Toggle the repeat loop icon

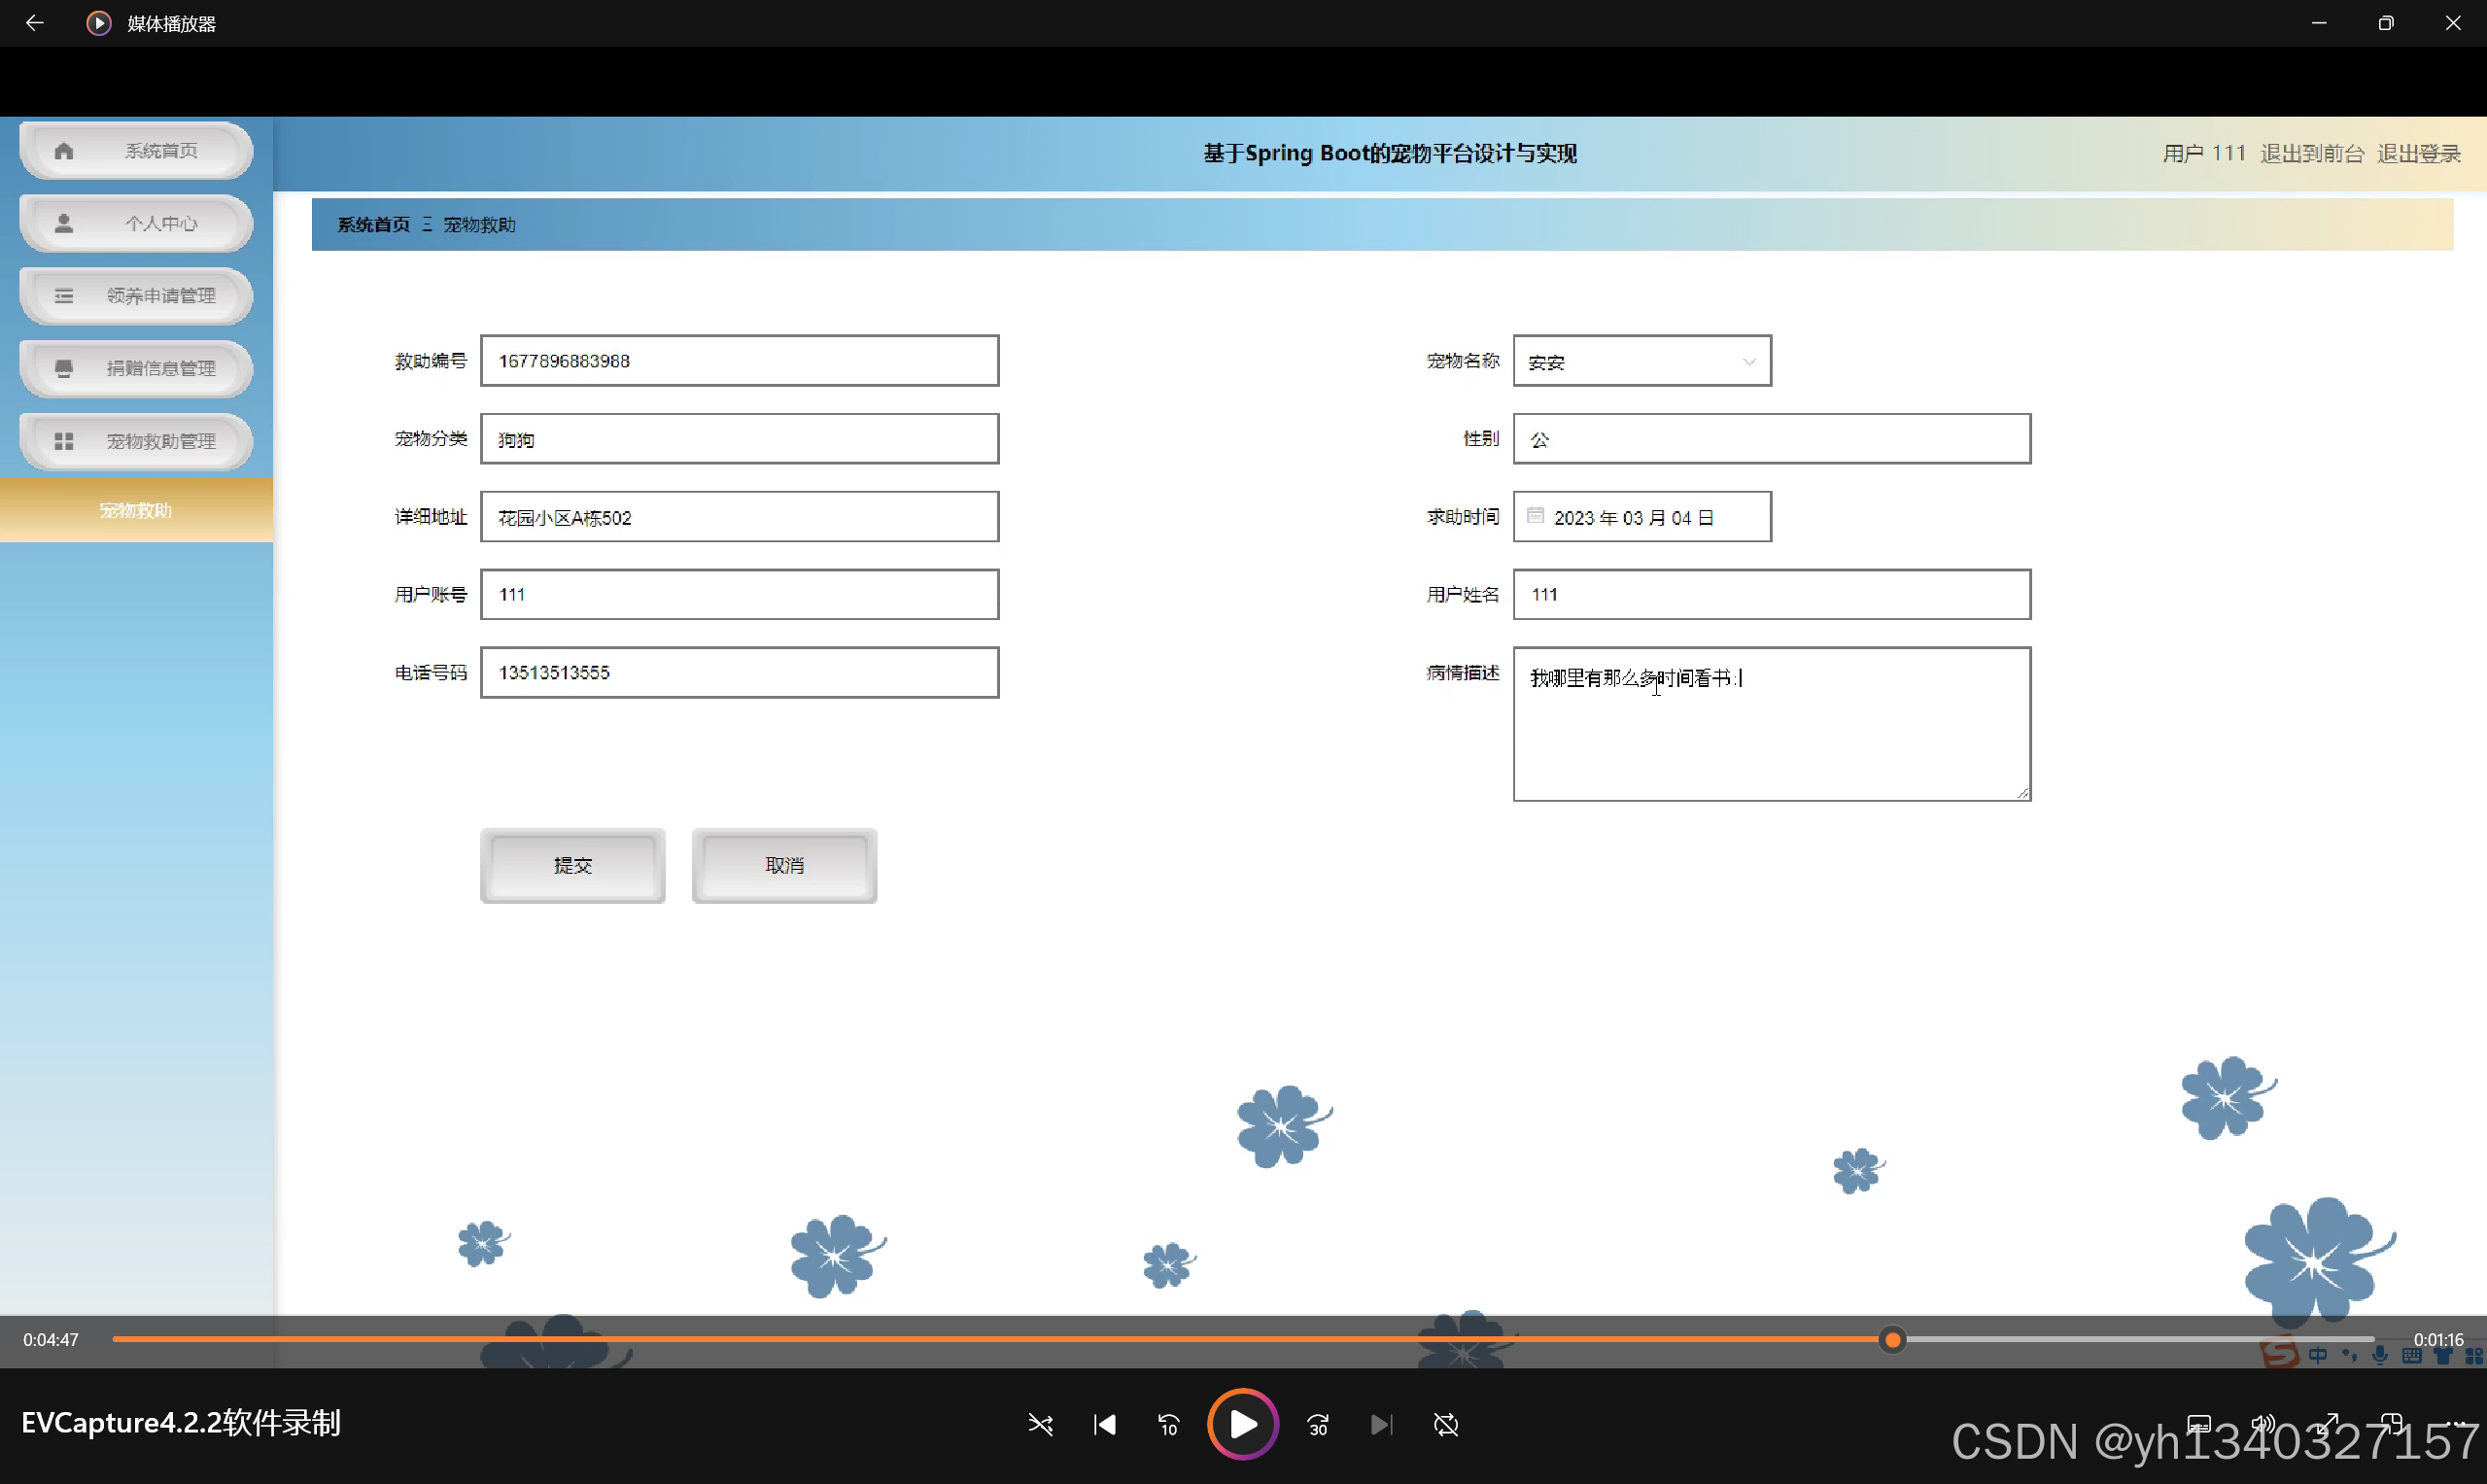[1446, 1424]
